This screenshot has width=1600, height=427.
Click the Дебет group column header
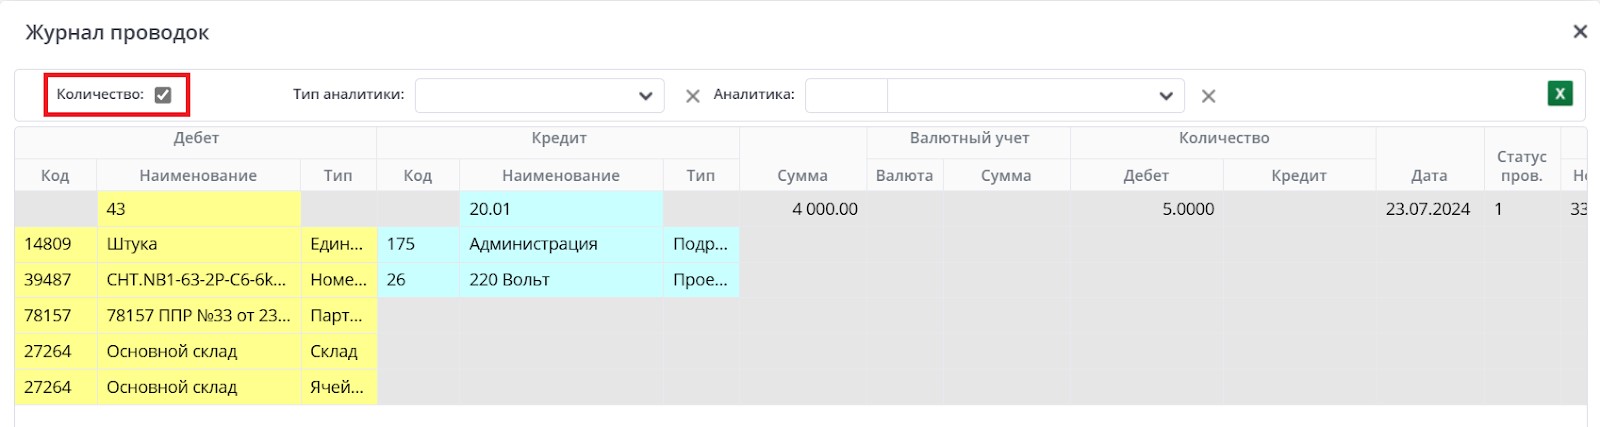[196, 138]
